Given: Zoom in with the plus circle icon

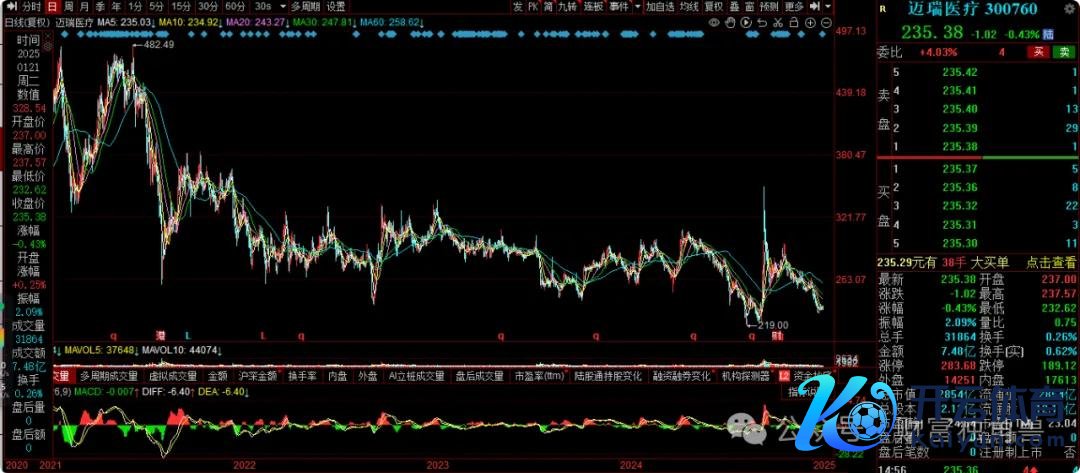Looking at the screenshot, I should click(x=810, y=22).
